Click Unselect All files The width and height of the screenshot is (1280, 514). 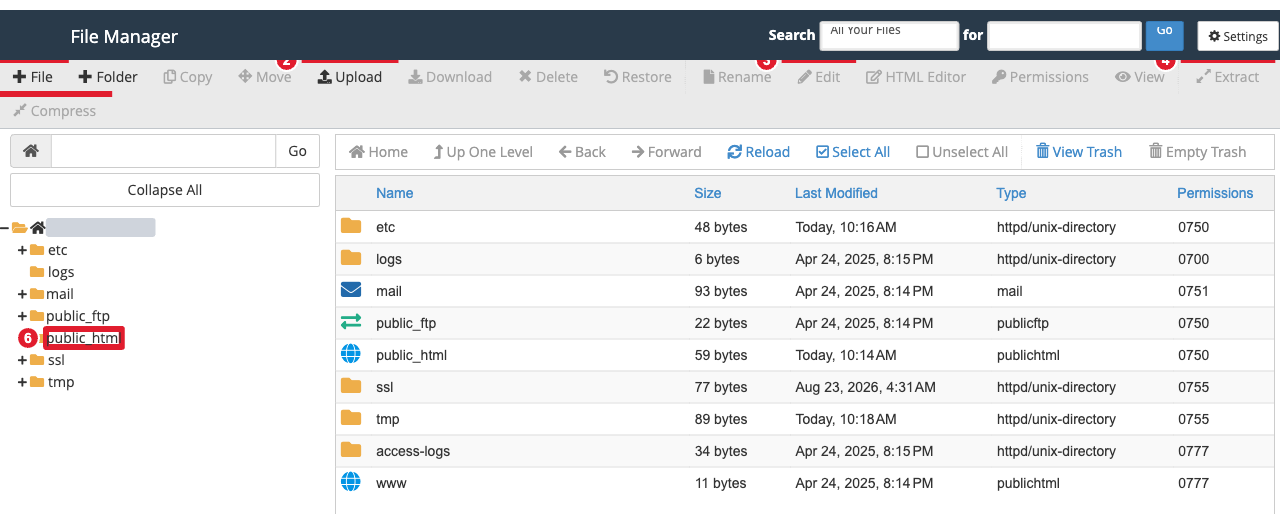pos(962,152)
